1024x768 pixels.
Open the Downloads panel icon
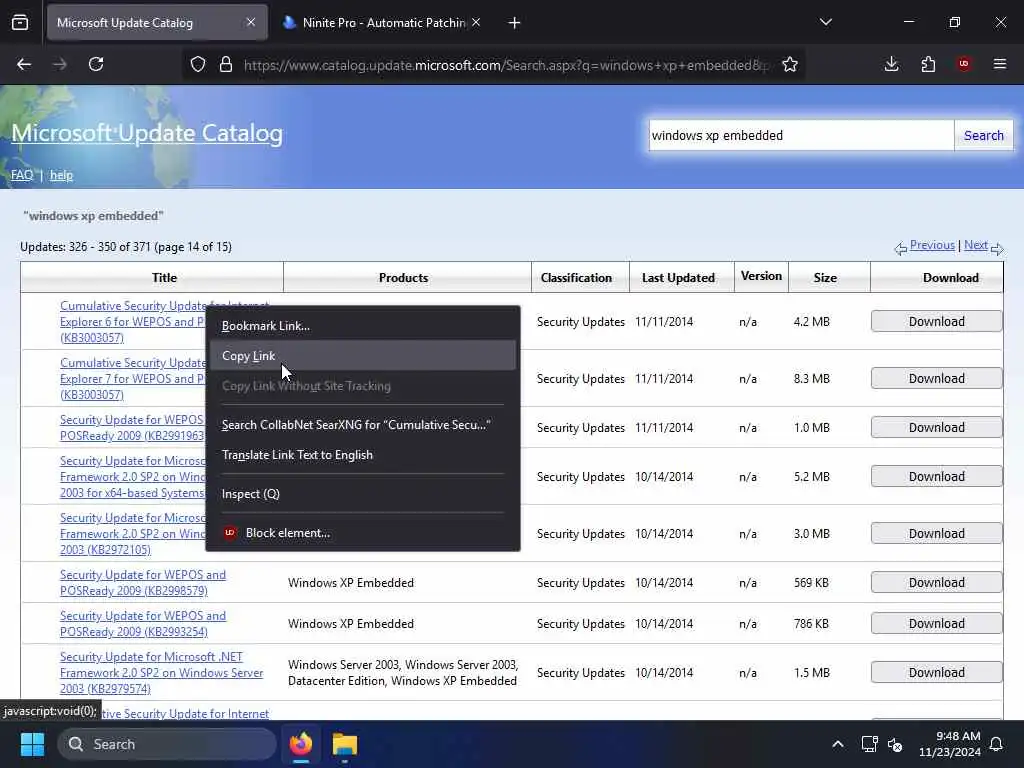click(x=891, y=64)
